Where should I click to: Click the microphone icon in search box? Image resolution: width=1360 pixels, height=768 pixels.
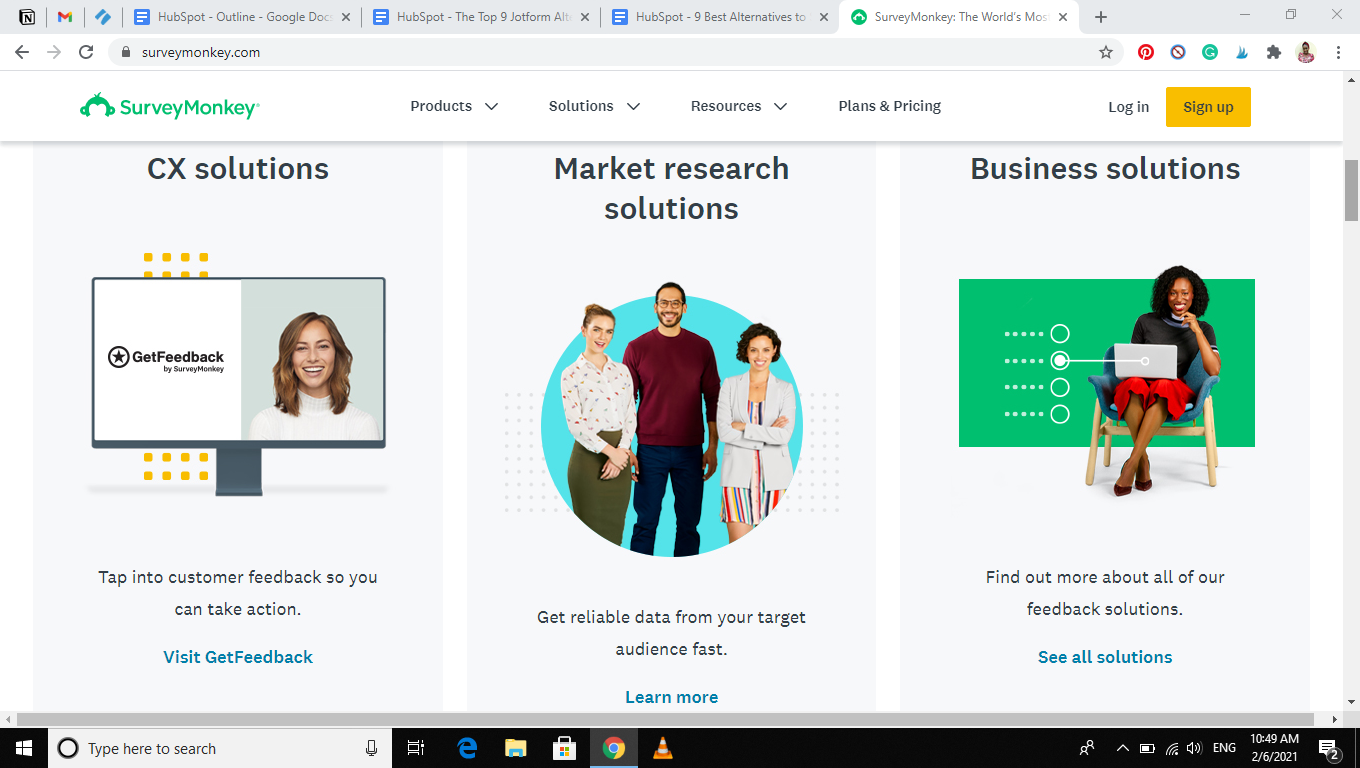pos(372,748)
